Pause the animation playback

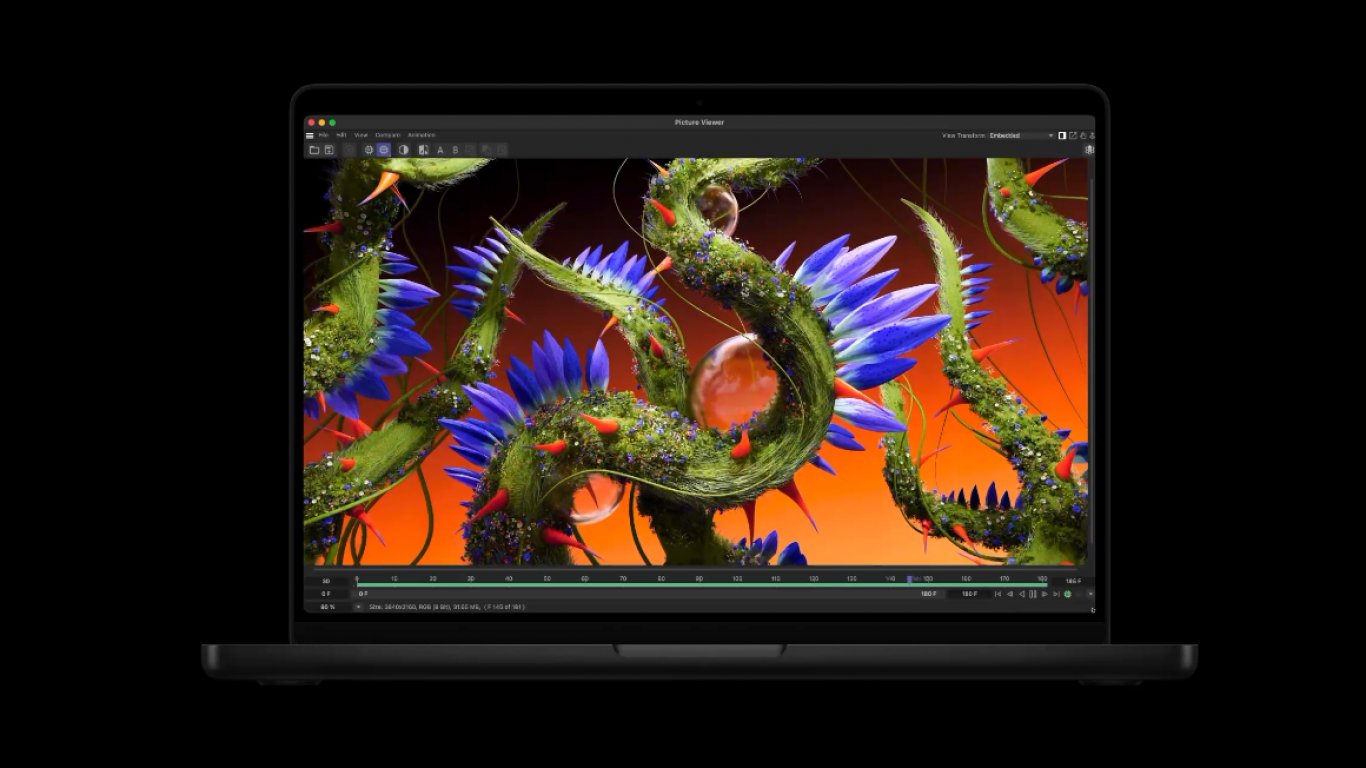1033,594
